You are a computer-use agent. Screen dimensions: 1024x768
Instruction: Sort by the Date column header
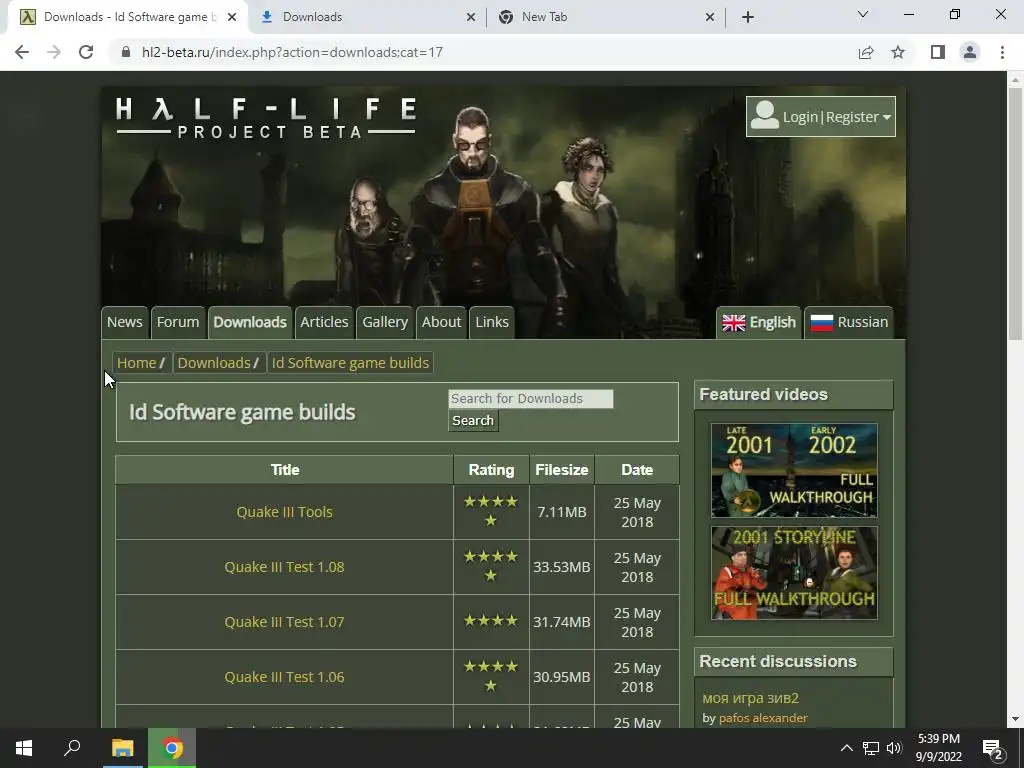click(637, 470)
